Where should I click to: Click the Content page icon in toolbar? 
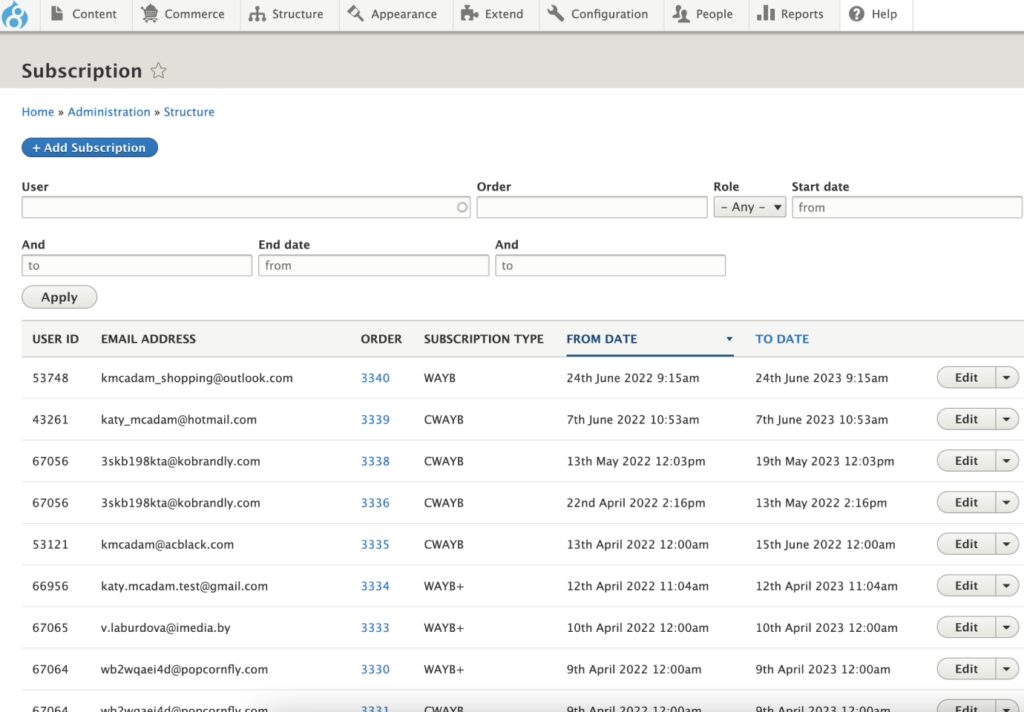pos(57,14)
